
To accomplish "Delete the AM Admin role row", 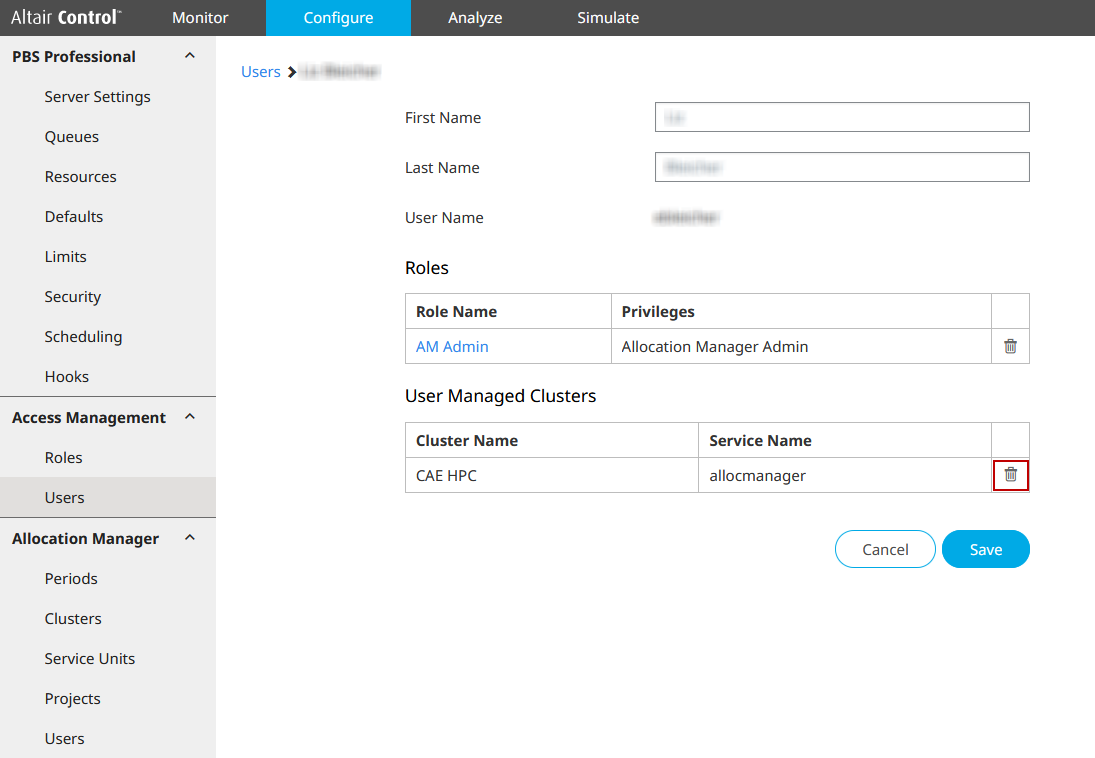I will pyautogui.click(x=1010, y=347).
